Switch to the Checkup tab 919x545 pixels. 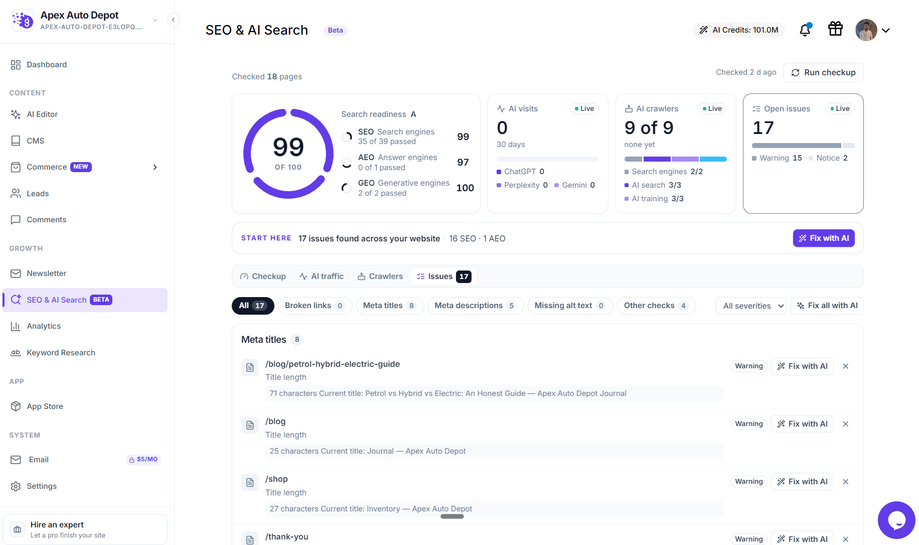point(263,277)
